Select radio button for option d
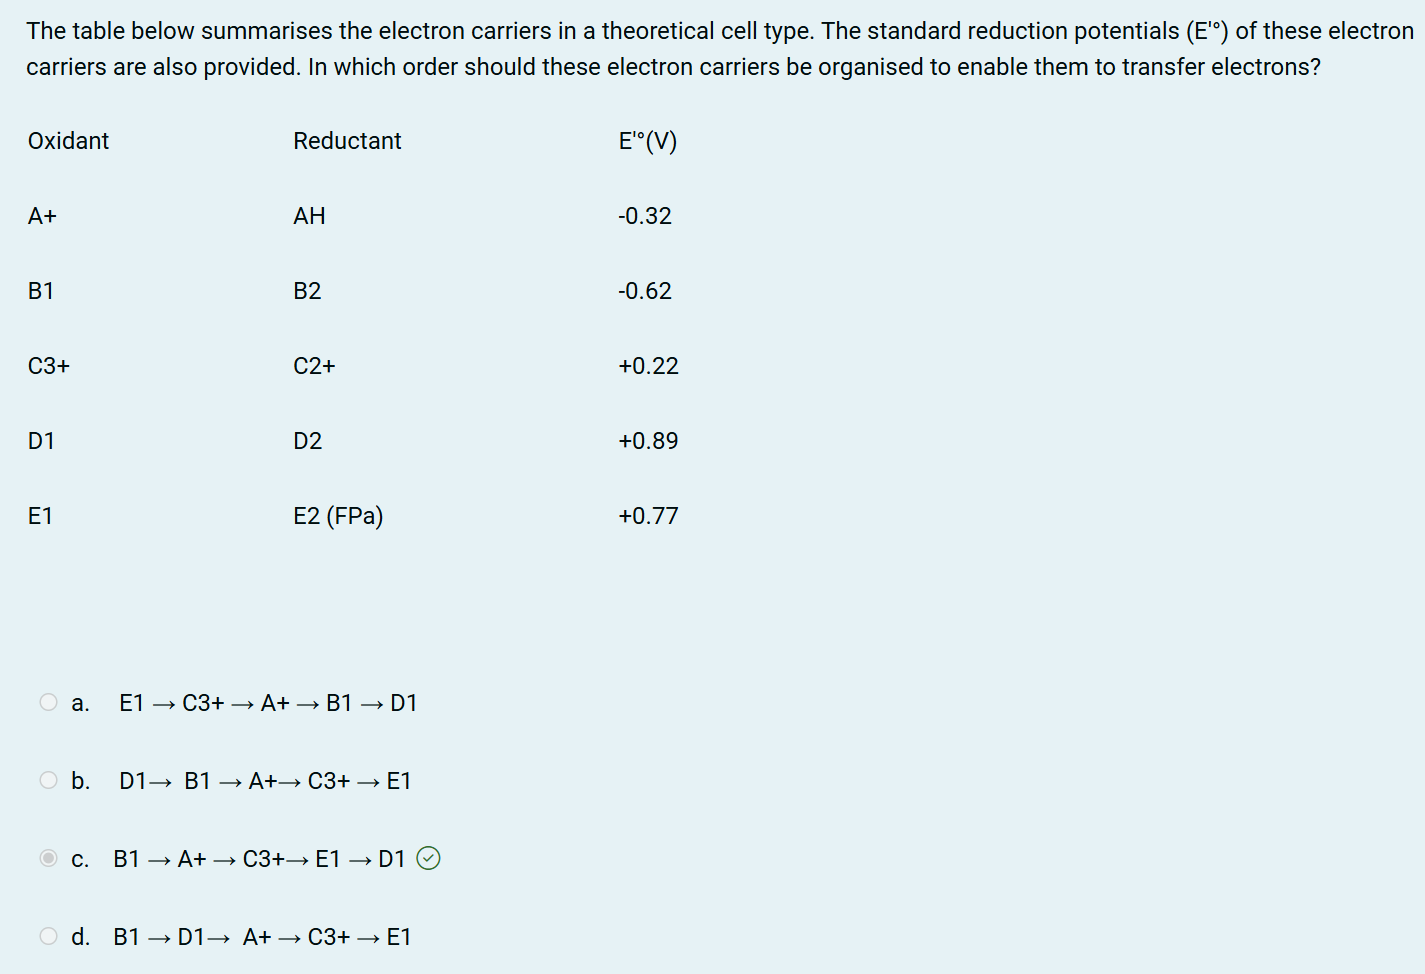Image resolution: width=1425 pixels, height=974 pixels. (x=48, y=936)
